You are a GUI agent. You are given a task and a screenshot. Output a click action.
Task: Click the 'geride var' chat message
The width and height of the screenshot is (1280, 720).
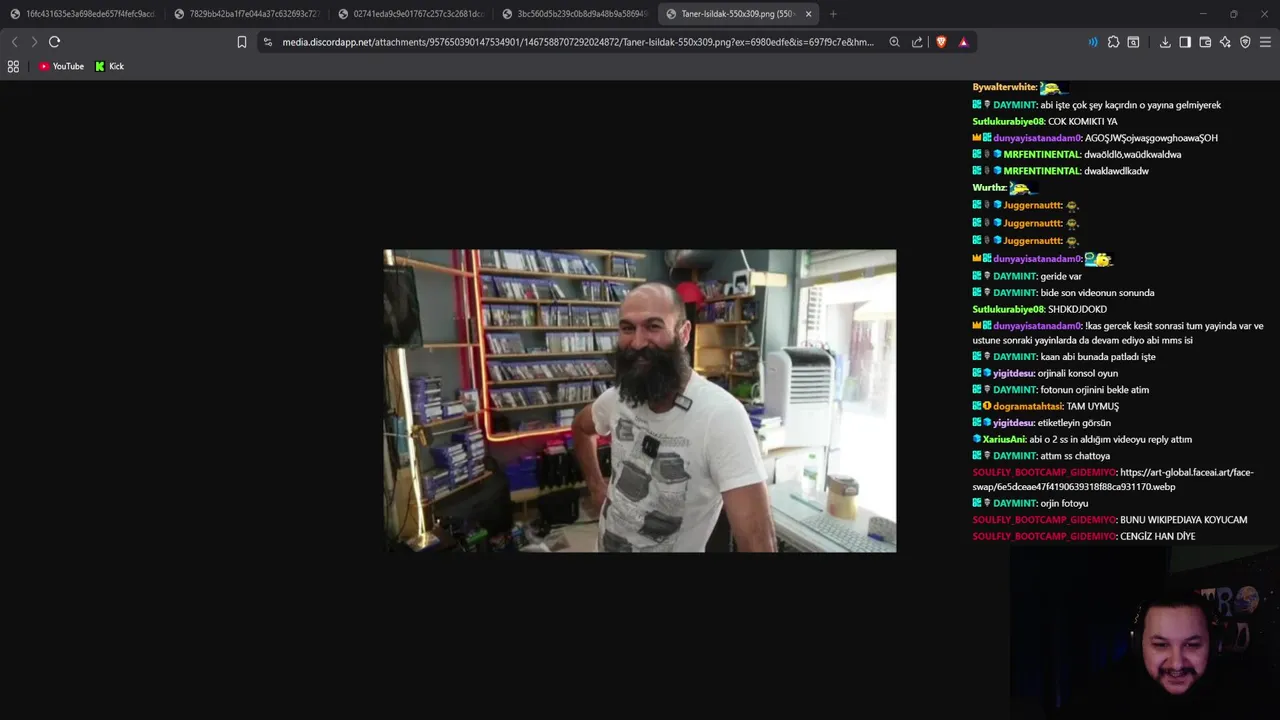point(1061,276)
